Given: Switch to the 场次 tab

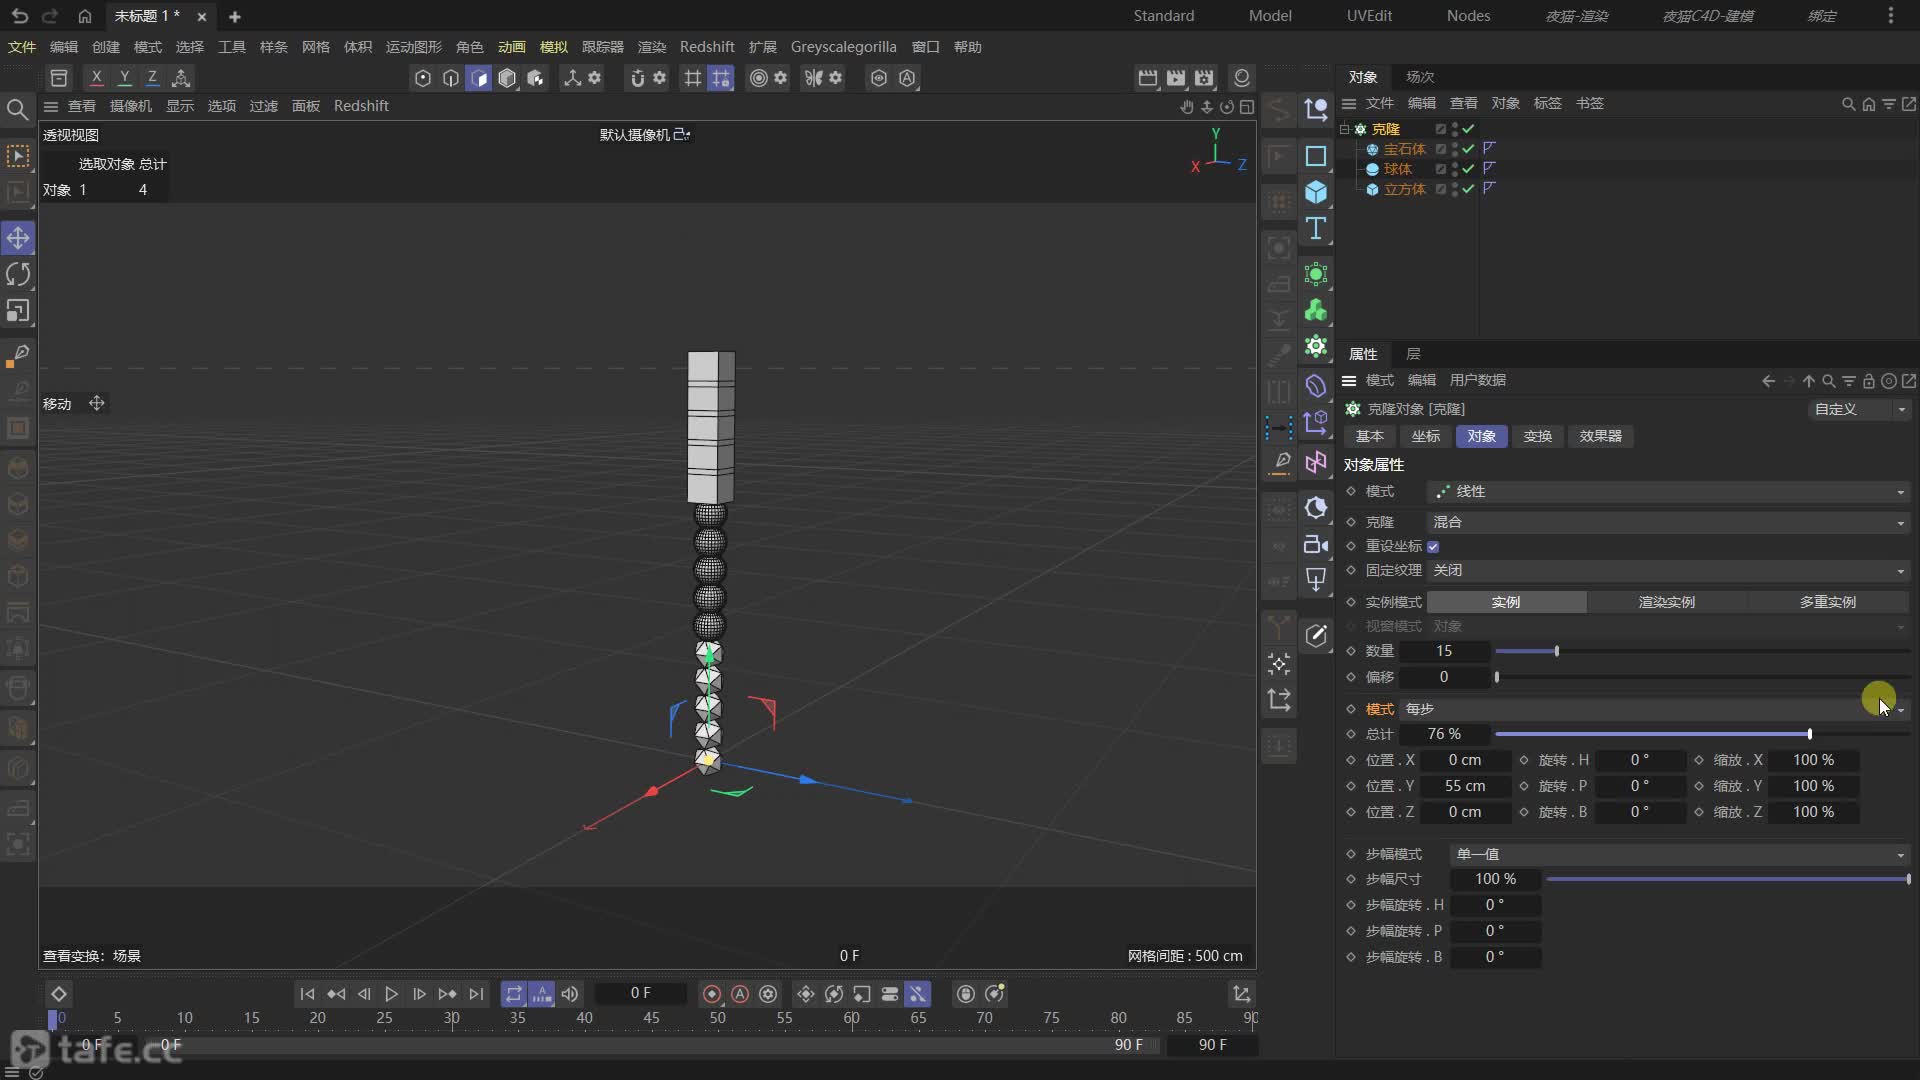Looking at the screenshot, I should (1420, 77).
